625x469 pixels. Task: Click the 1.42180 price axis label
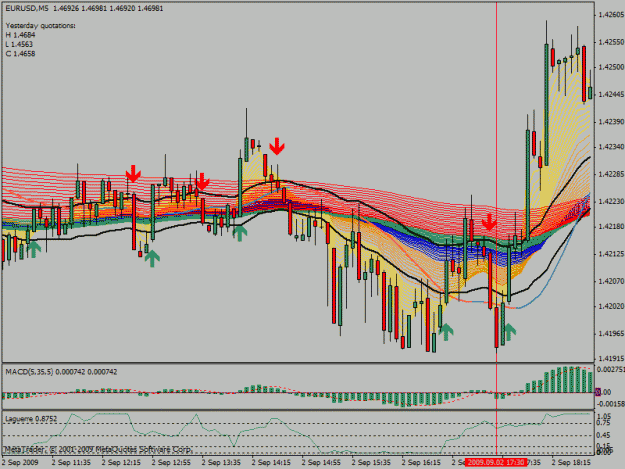[611, 227]
